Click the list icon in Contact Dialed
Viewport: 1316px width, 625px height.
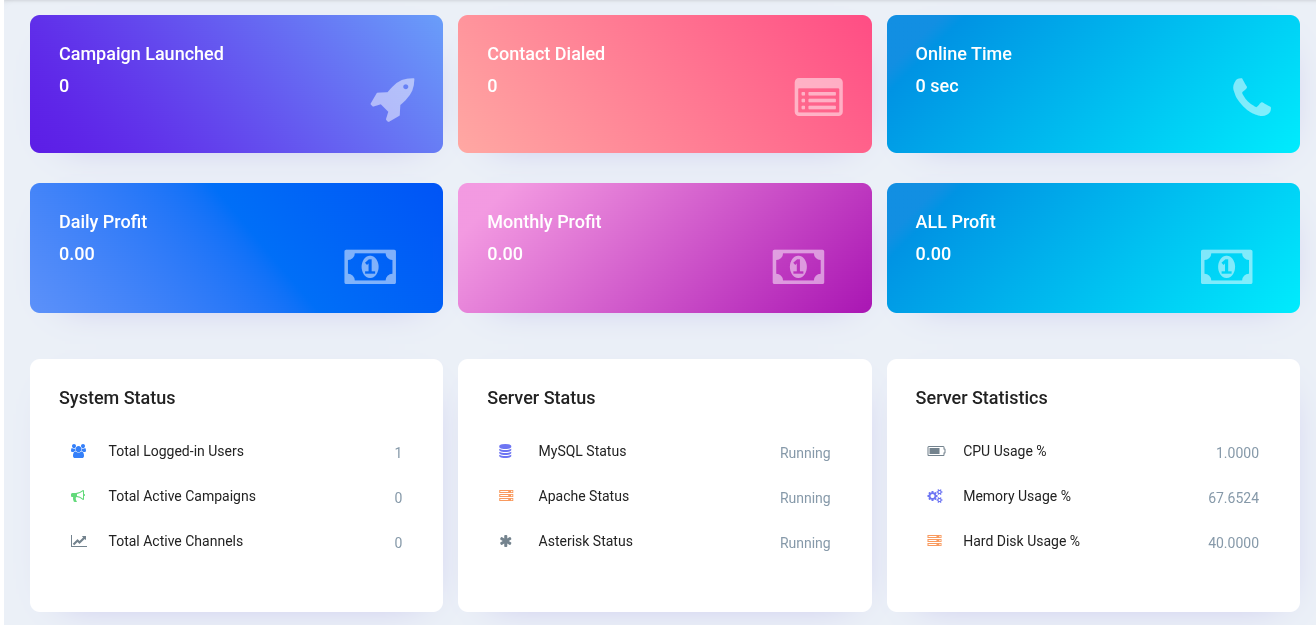click(818, 97)
